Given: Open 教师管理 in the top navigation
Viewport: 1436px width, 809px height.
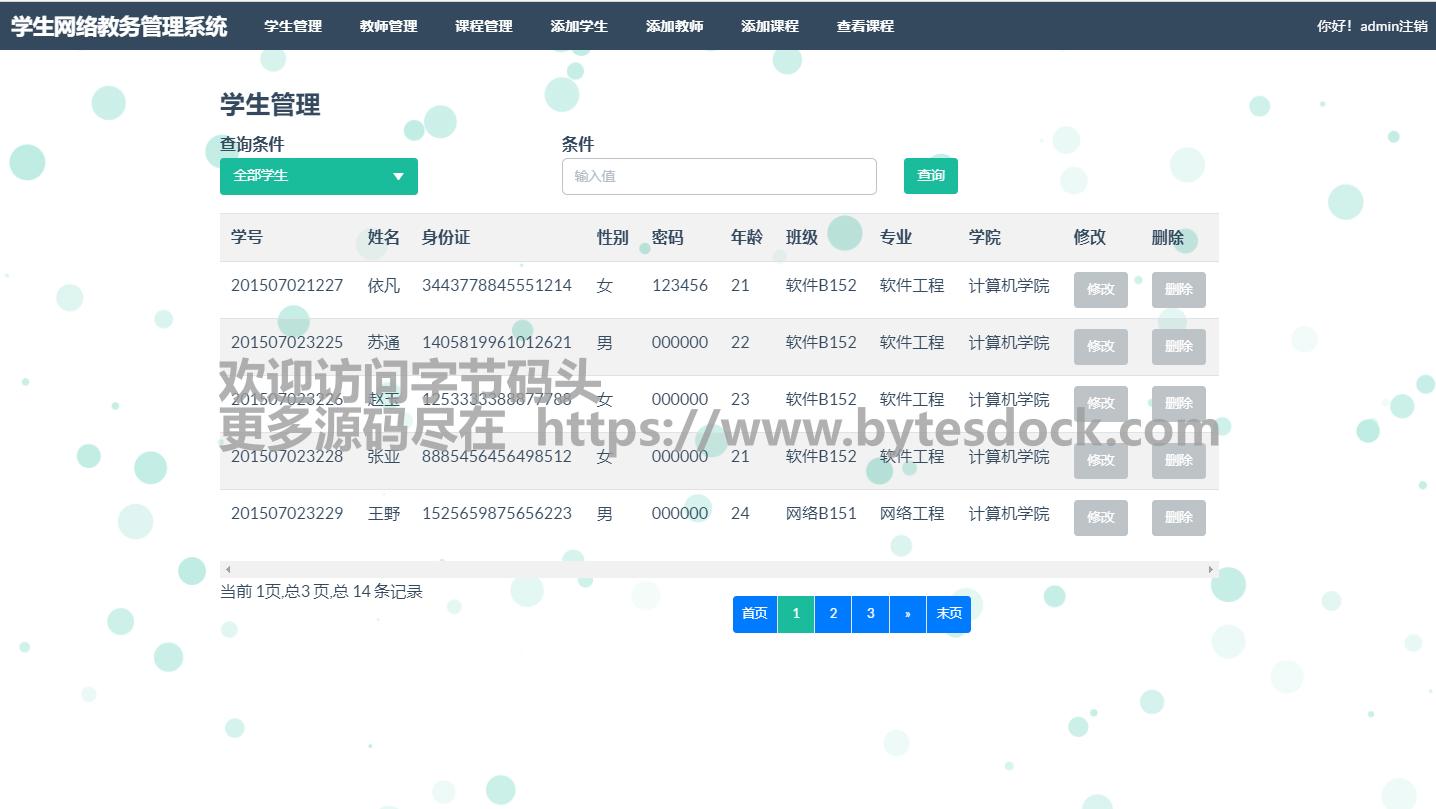Looking at the screenshot, I should [388, 26].
